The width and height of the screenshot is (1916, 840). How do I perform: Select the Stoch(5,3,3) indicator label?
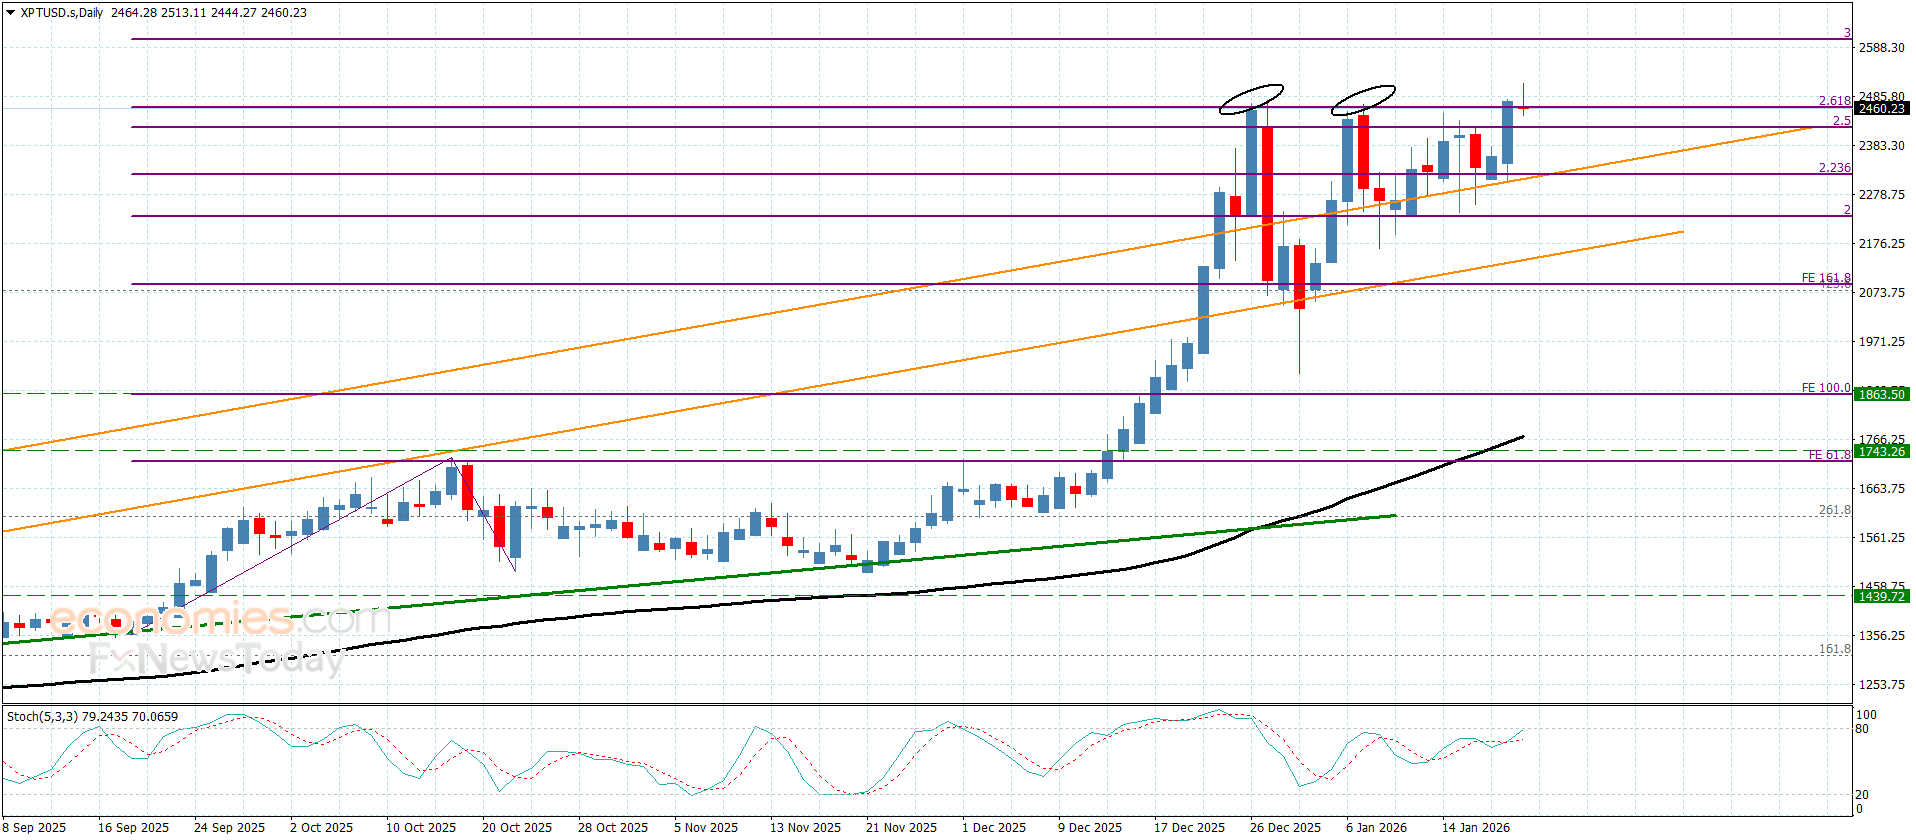click(42, 716)
